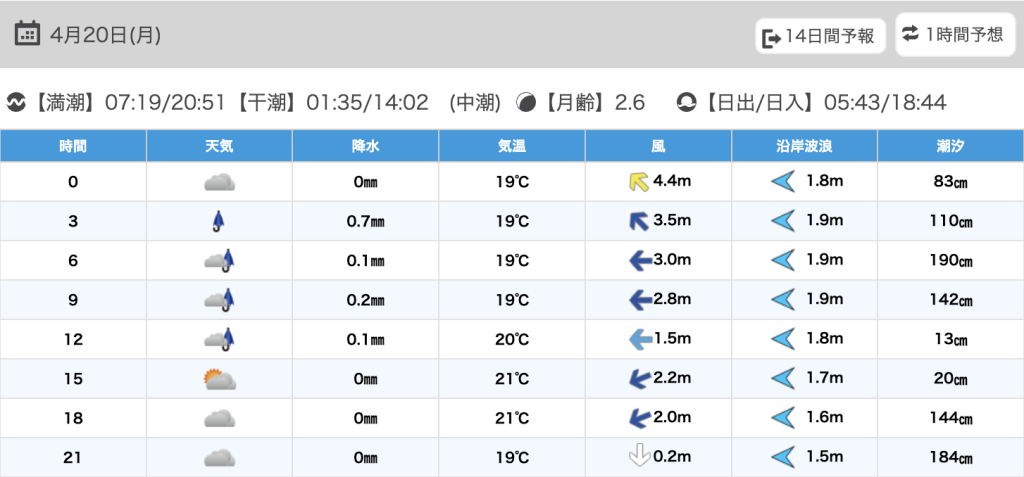The image size is (1024, 477).
Task: Click the partly sunny icon at hour 15
Action: coord(219,379)
